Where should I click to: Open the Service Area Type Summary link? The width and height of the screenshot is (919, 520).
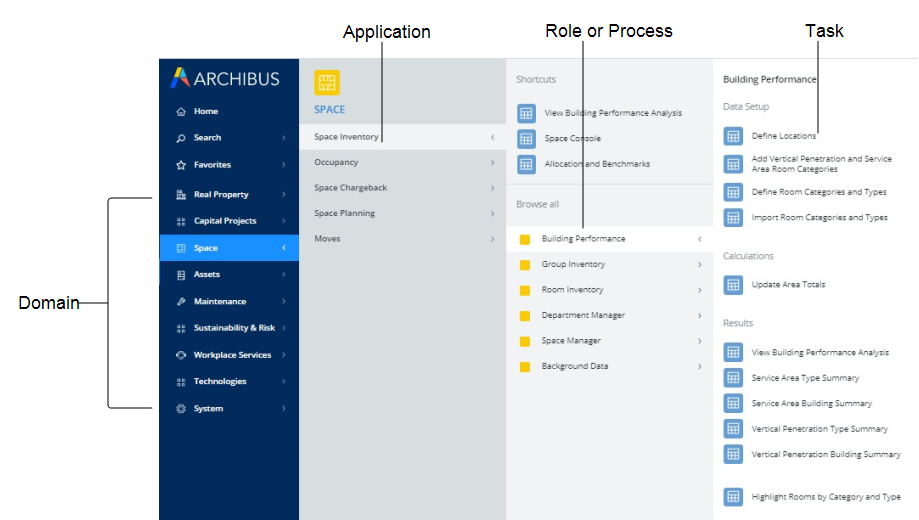805,378
